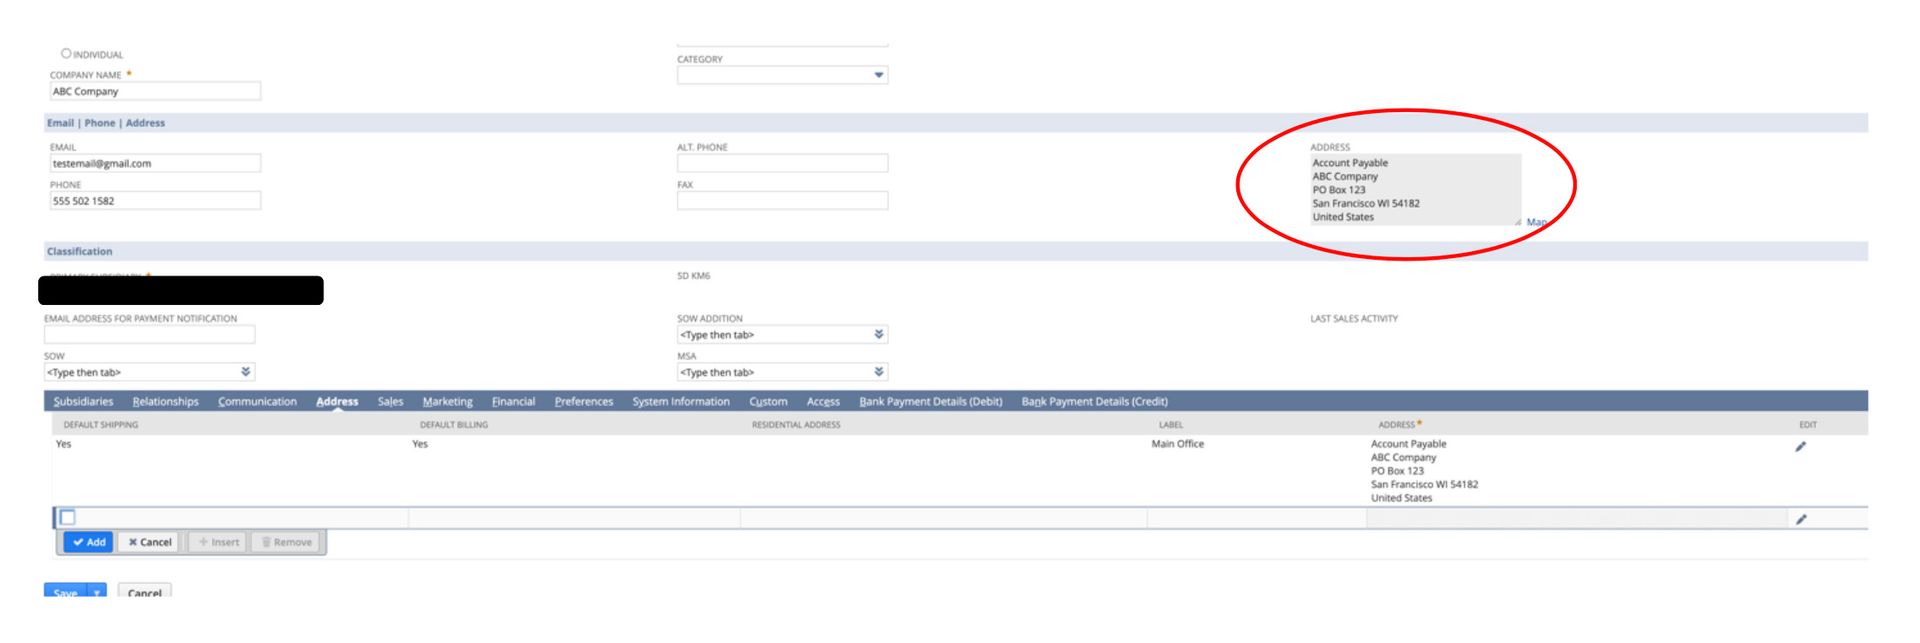
Task: Click the Insert button in address sublist
Action: pos(218,542)
